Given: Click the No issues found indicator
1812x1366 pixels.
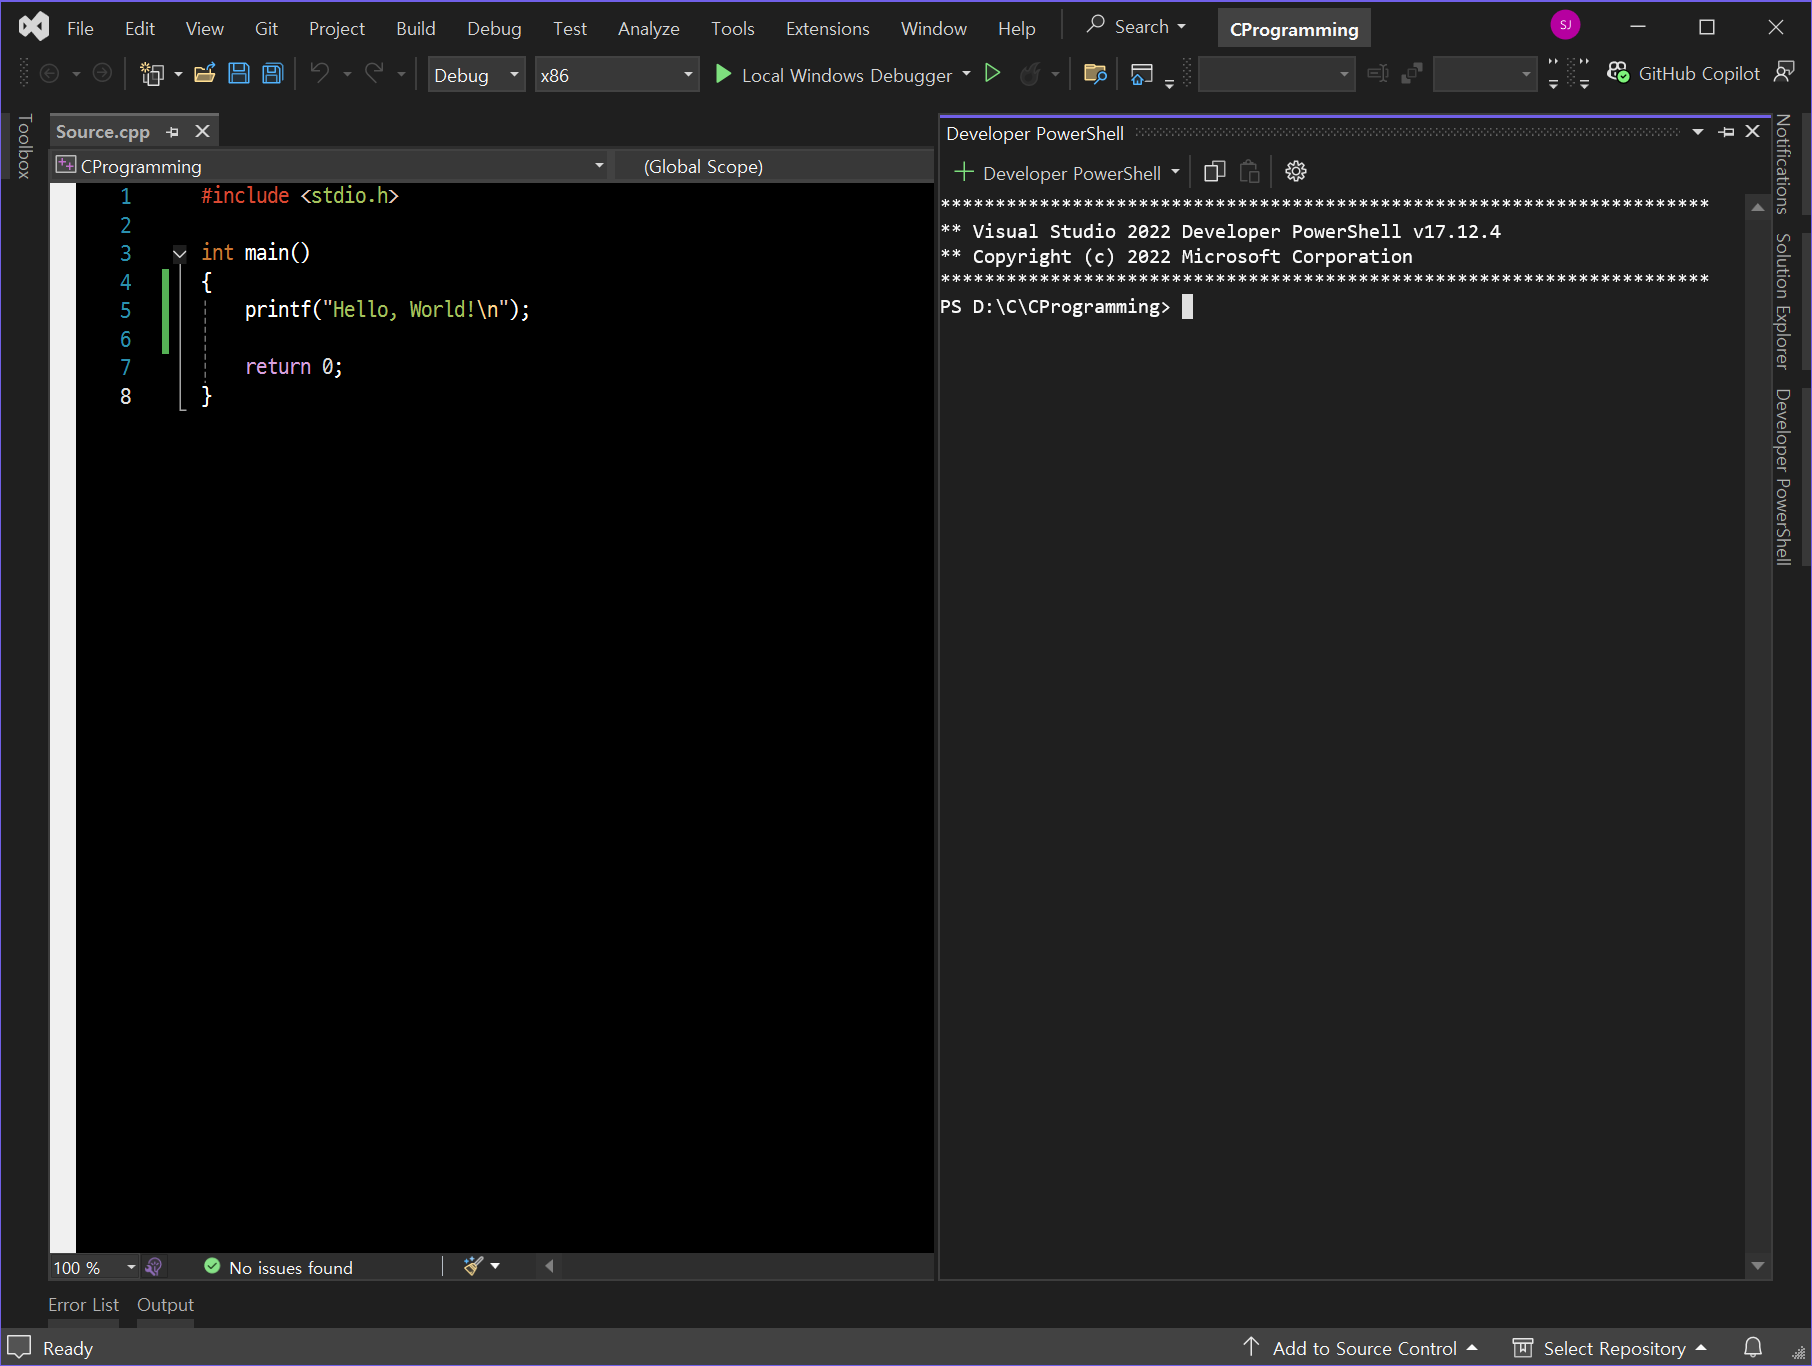Looking at the screenshot, I should pyautogui.click(x=279, y=1267).
